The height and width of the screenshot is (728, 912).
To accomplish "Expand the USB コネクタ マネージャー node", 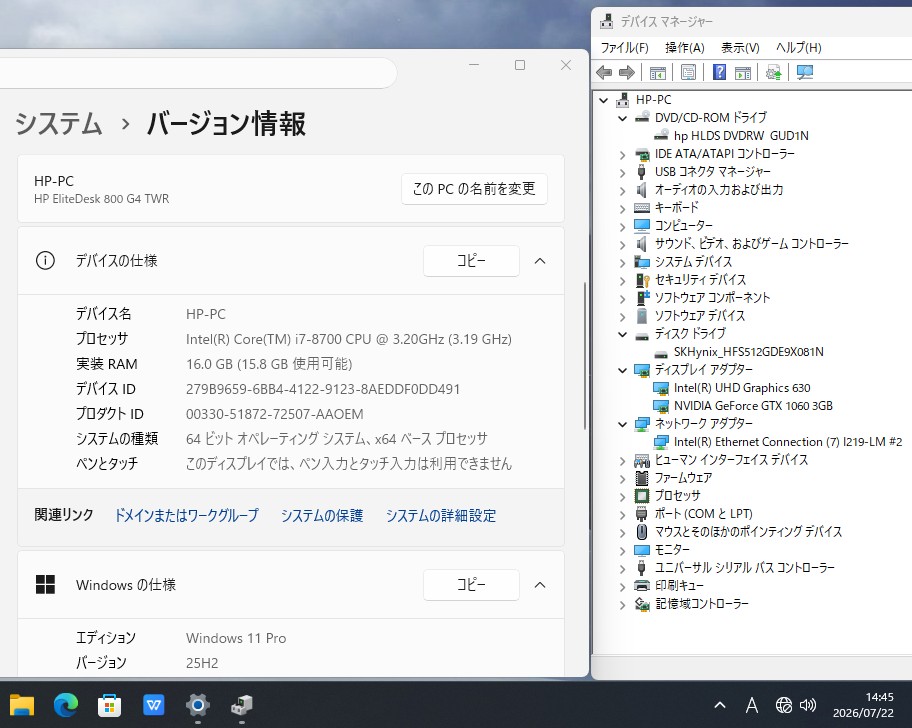I will coord(622,173).
